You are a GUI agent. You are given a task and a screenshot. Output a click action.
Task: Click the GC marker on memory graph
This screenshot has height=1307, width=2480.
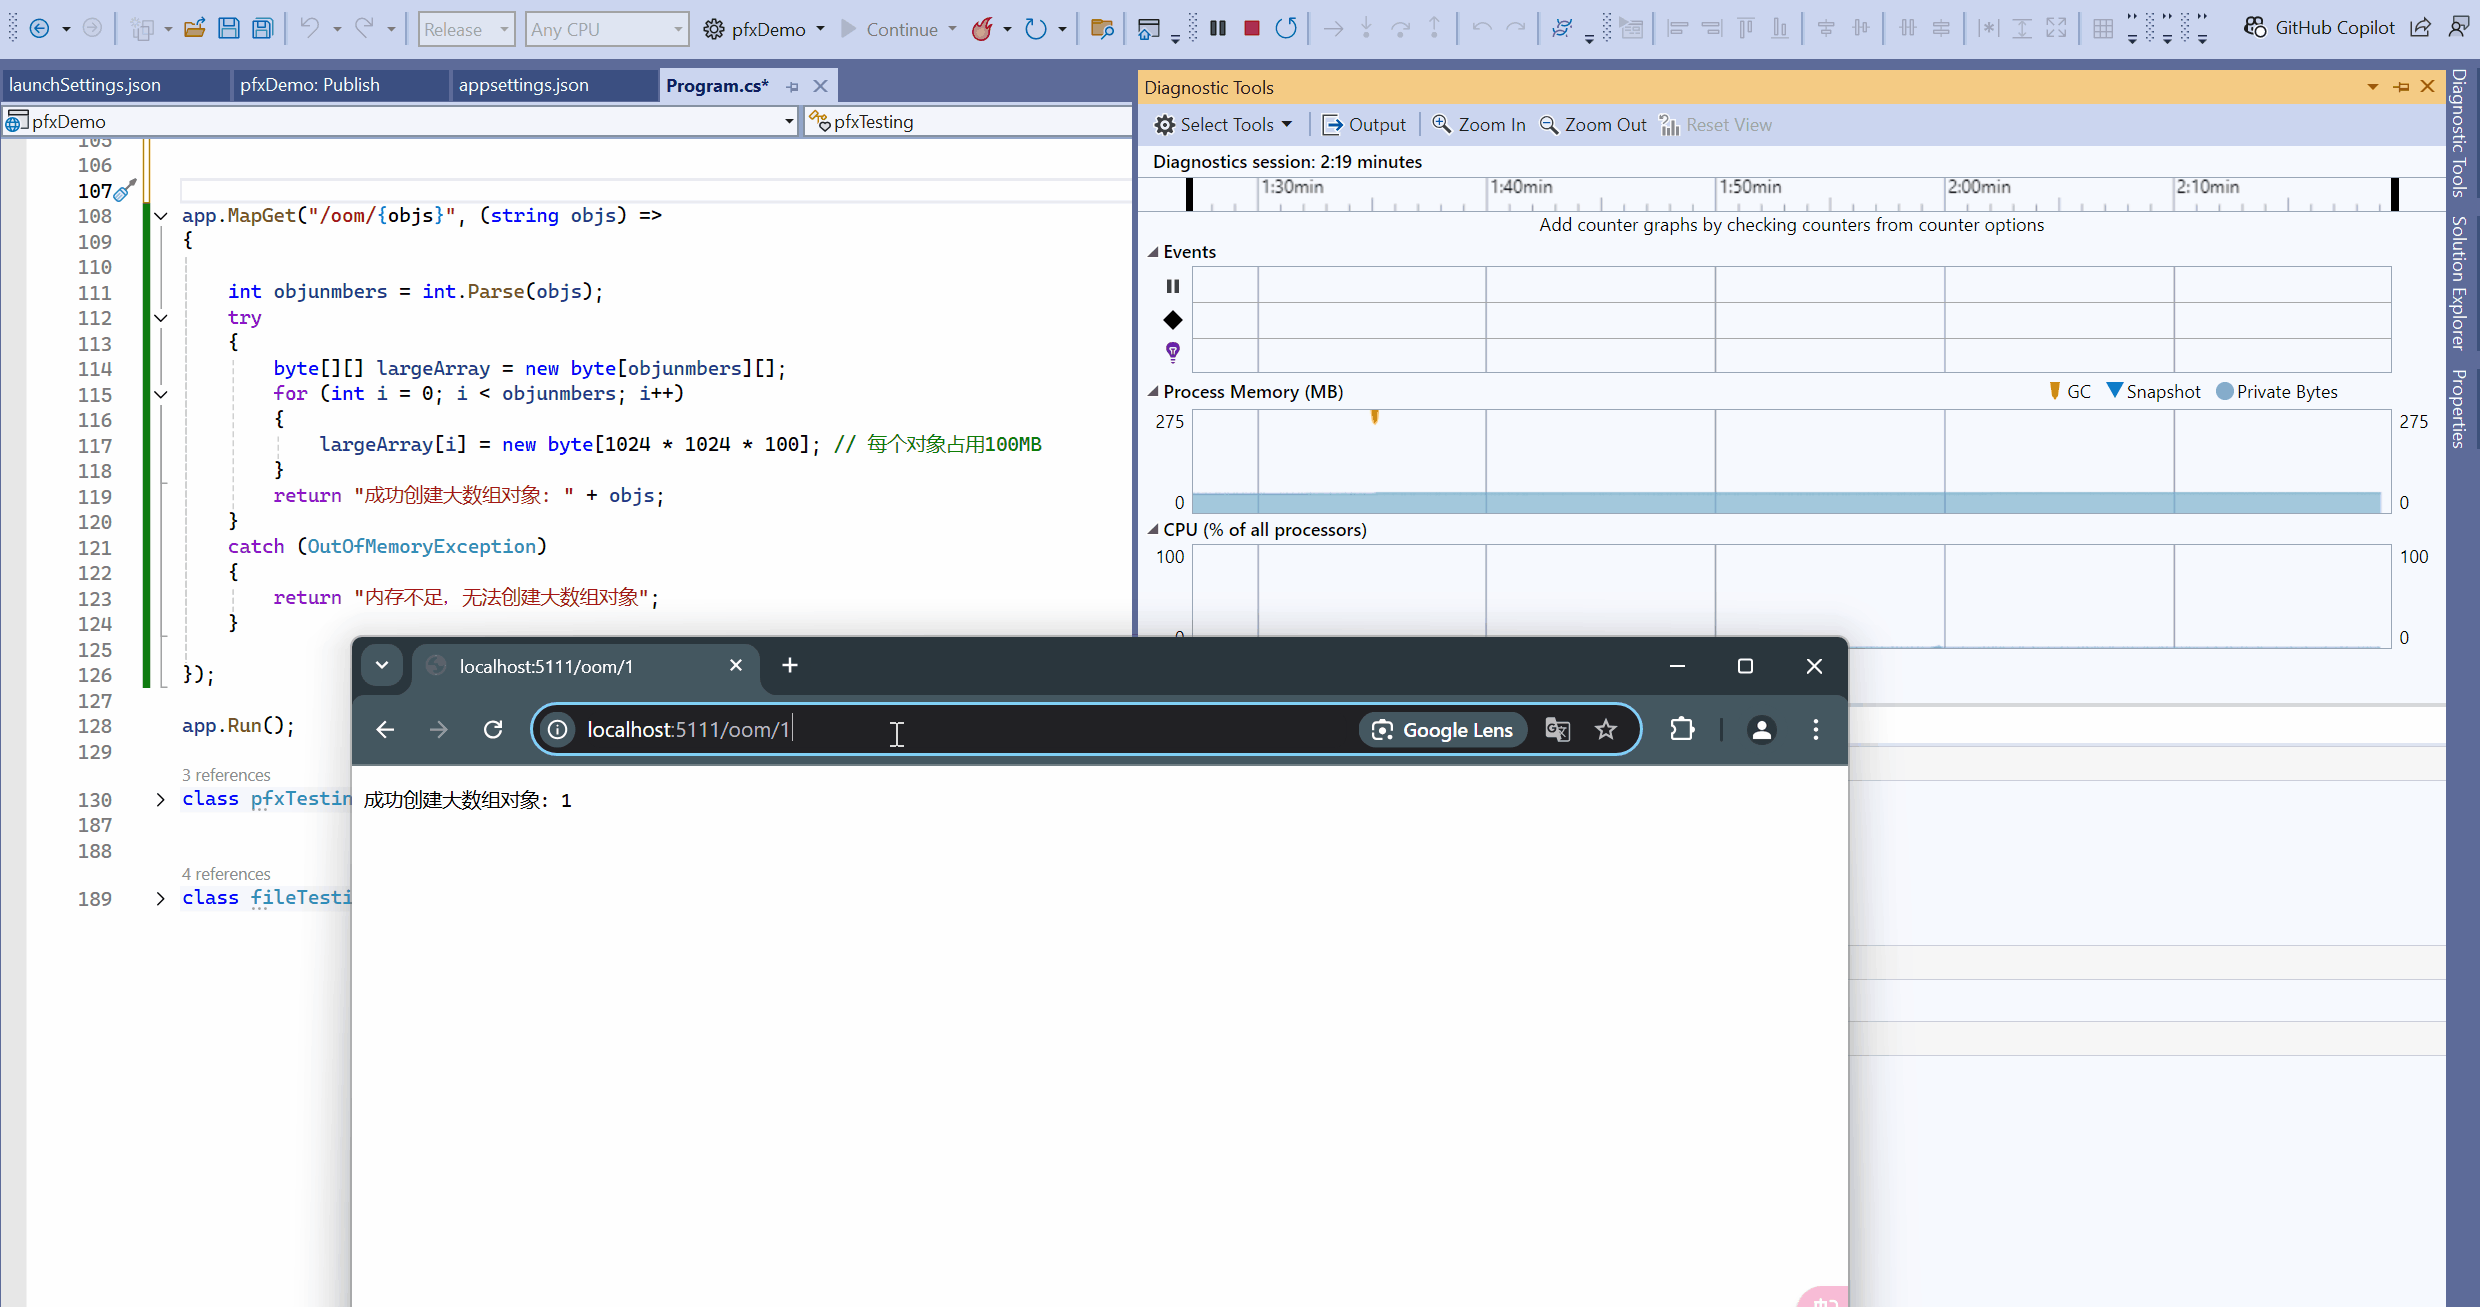(1375, 417)
